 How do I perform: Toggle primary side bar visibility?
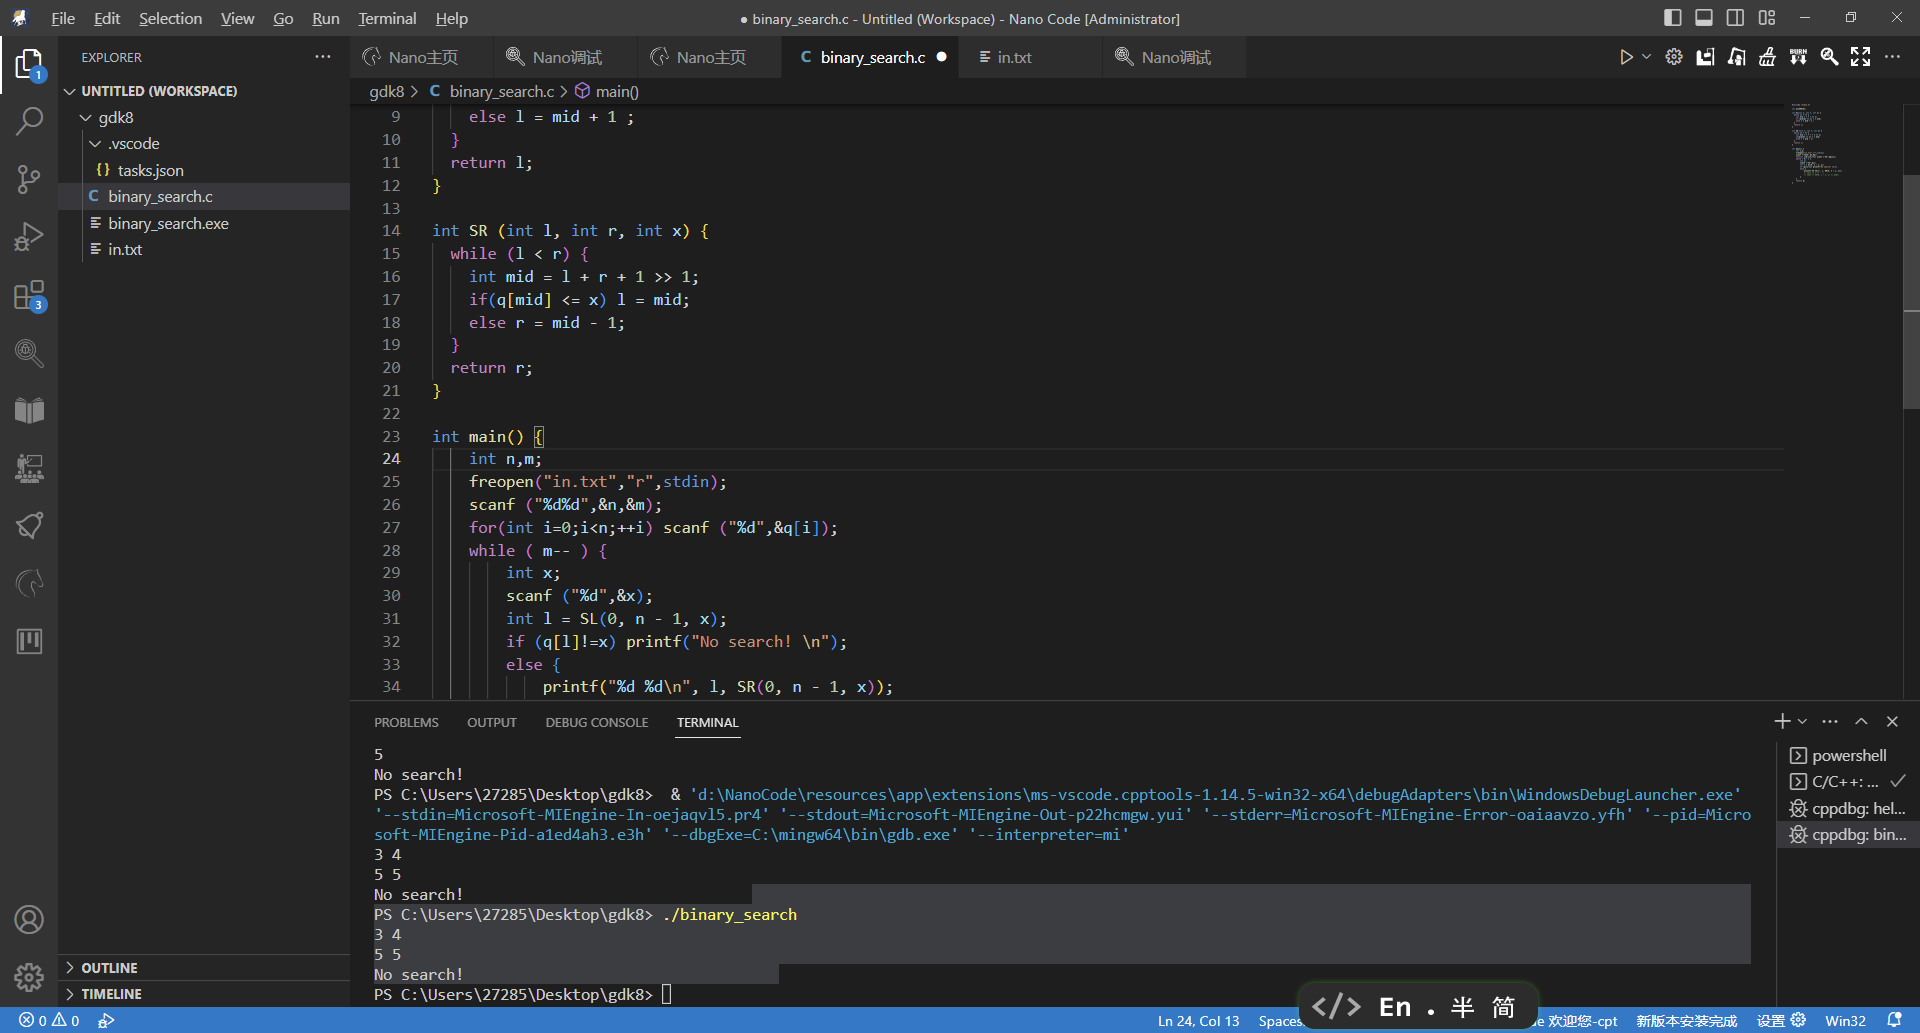tap(1673, 18)
